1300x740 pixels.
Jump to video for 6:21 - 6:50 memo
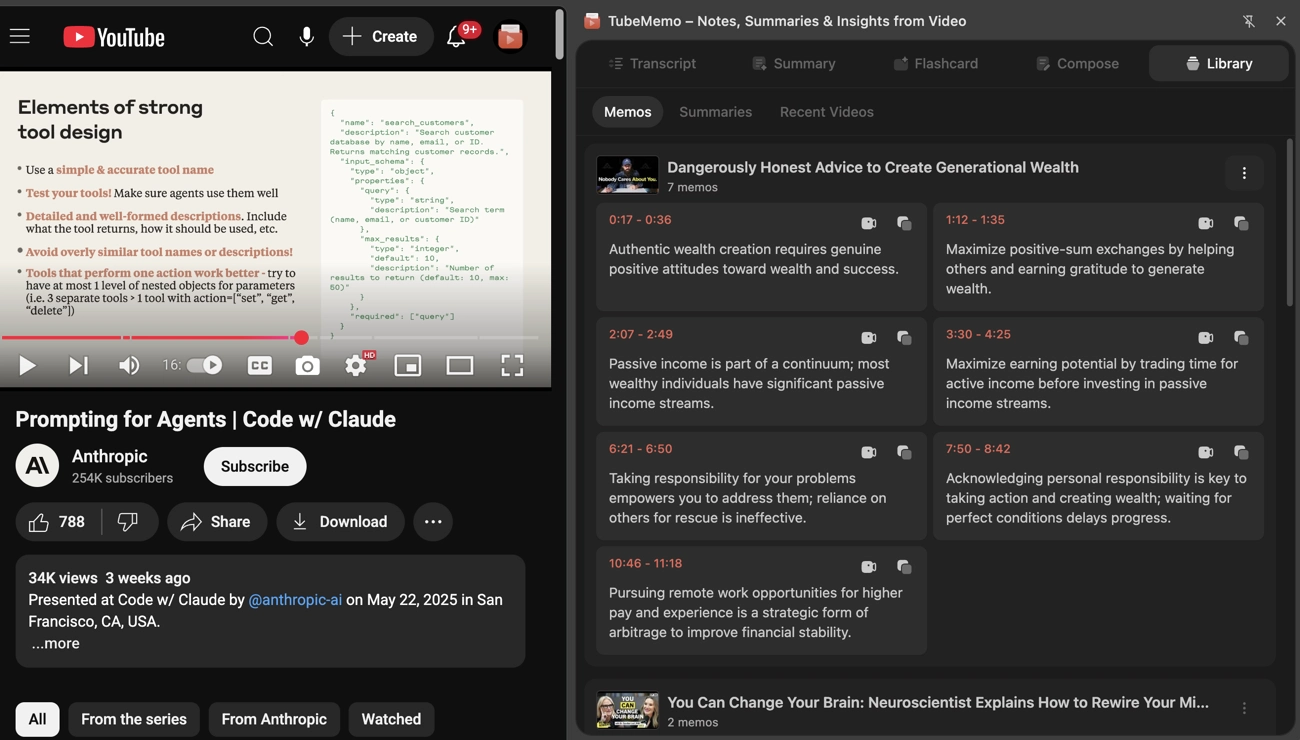point(869,452)
